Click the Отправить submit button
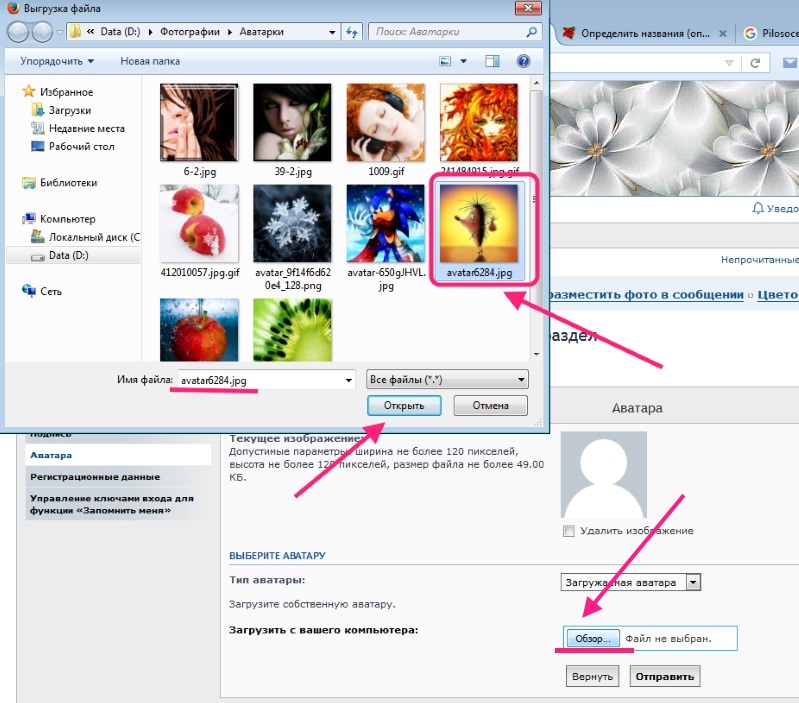The image size is (799, 703). [664, 676]
